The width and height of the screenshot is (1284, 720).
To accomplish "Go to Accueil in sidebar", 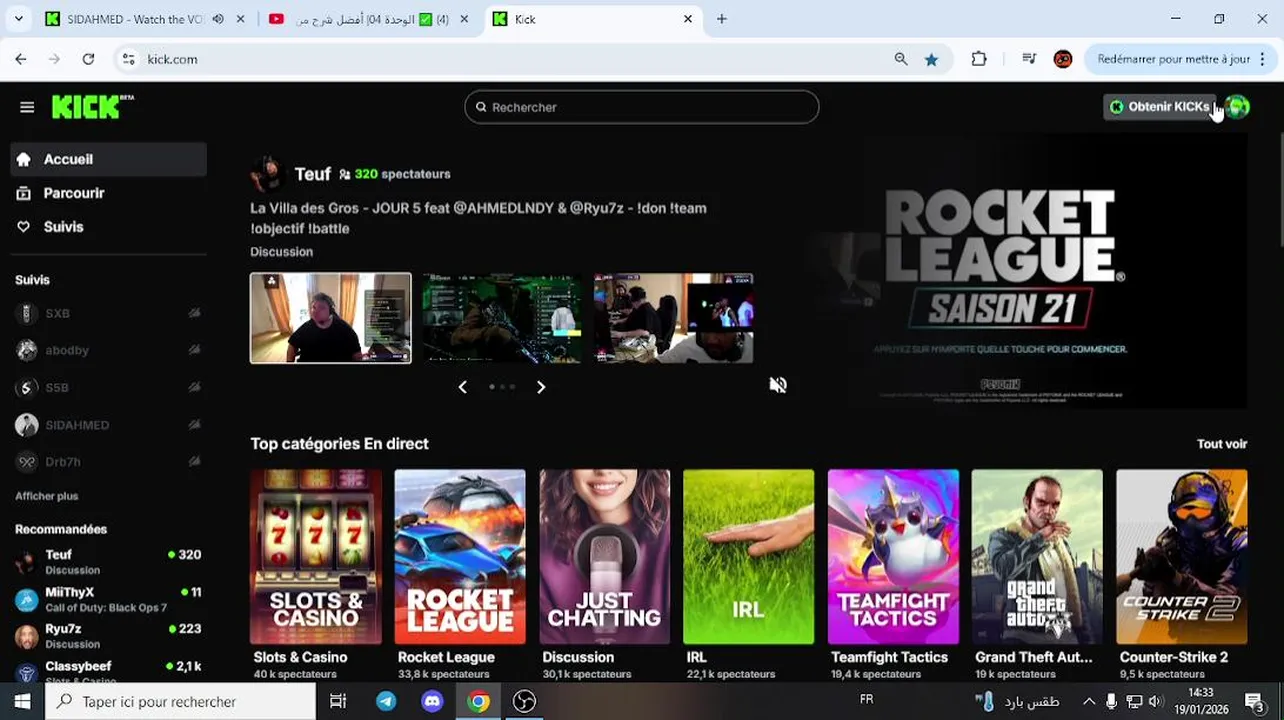I will tap(108, 159).
